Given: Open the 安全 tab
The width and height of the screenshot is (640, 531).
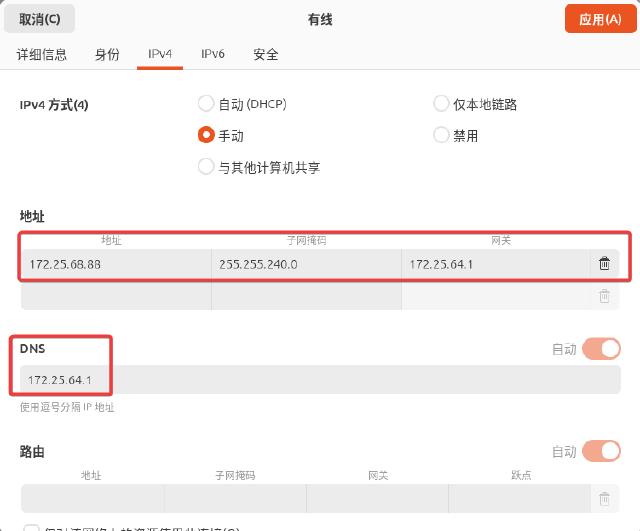Looking at the screenshot, I should point(266,54).
